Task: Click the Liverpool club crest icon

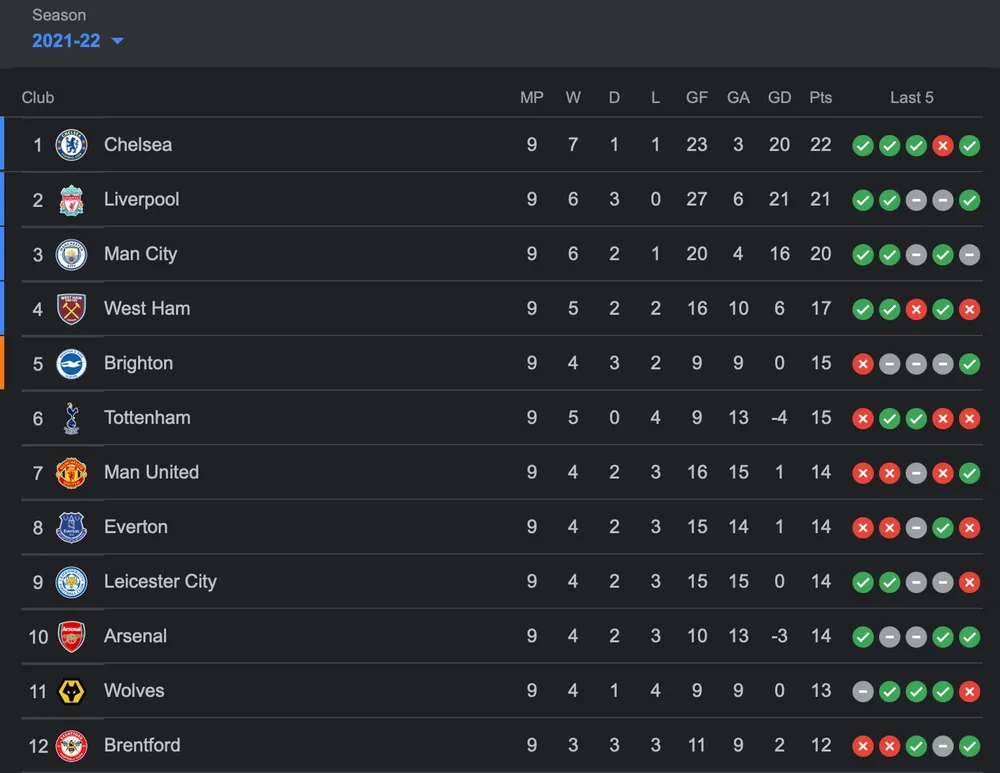Action: (71, 200)
